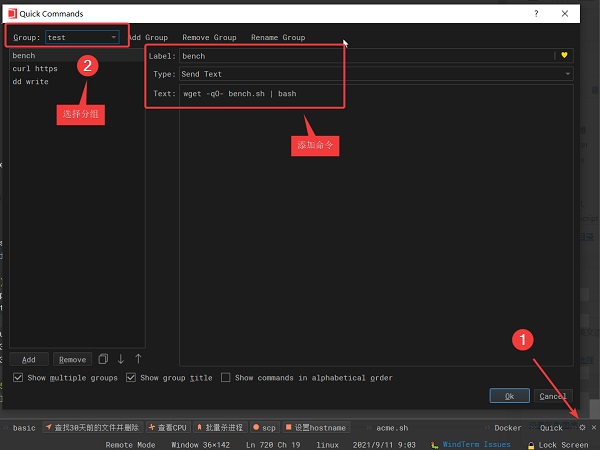Open the Group dropdown showing test

point(82,37)
